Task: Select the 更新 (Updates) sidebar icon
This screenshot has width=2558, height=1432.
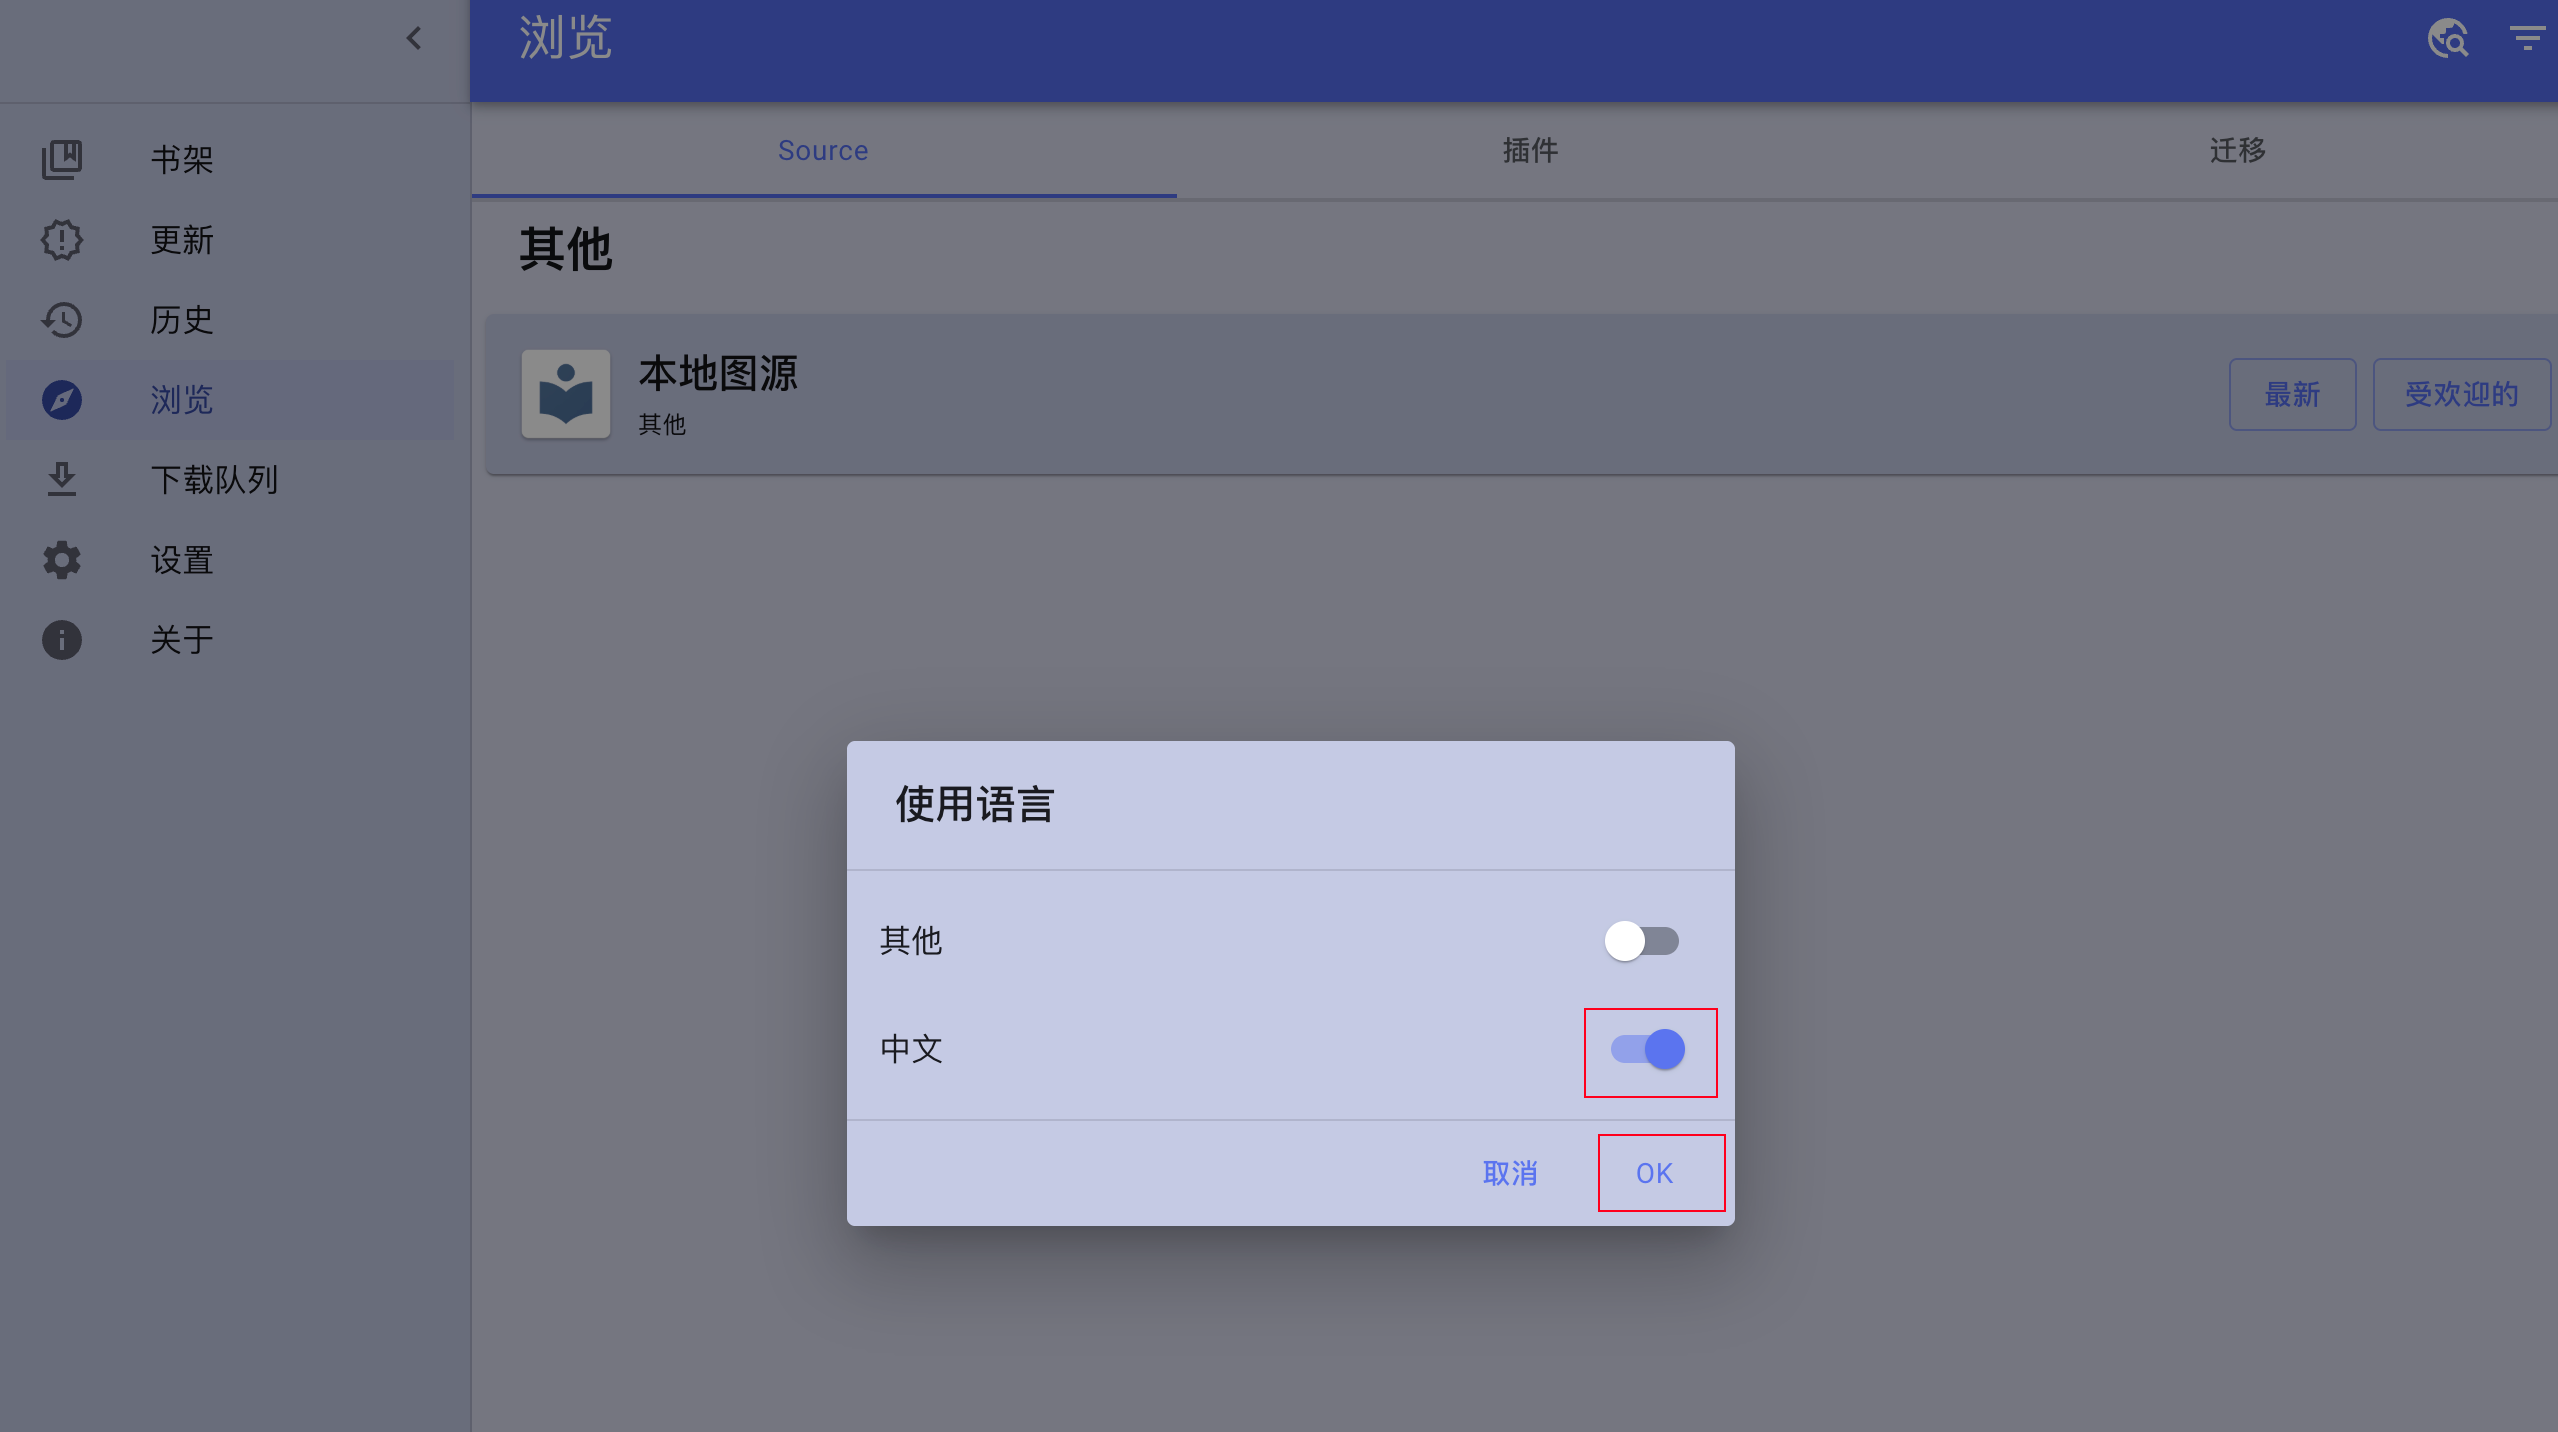Action: [x=61, y=240]
